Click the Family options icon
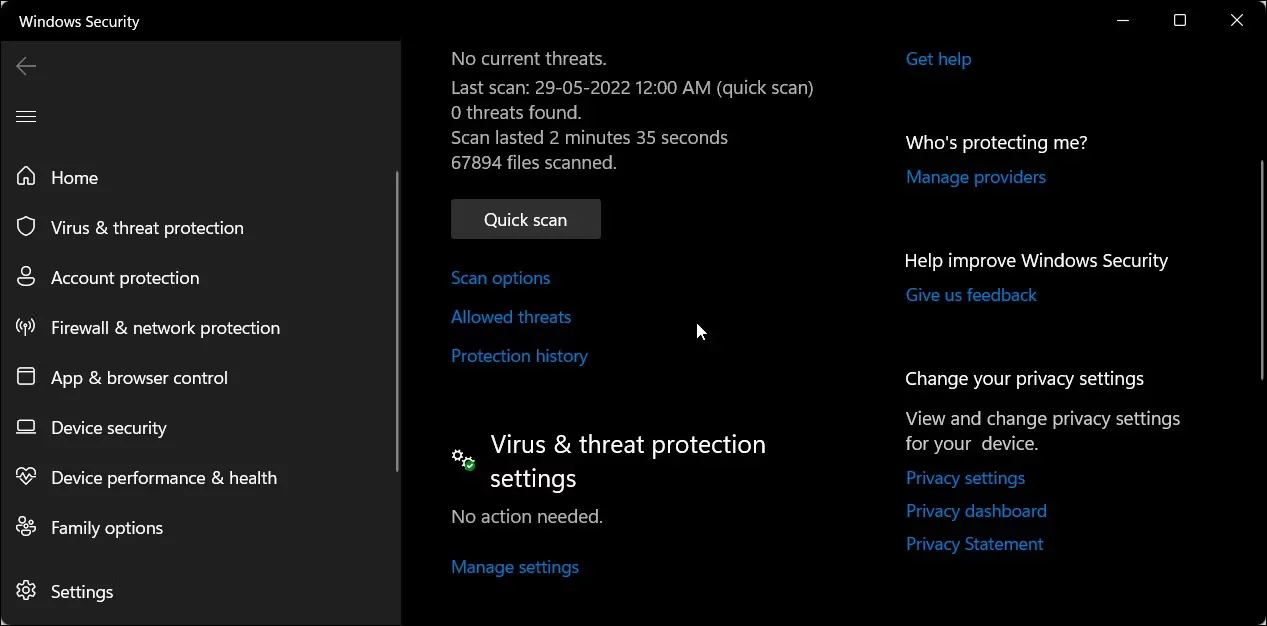The height and width of the screenshot is (626, 1267). point(26,527)
